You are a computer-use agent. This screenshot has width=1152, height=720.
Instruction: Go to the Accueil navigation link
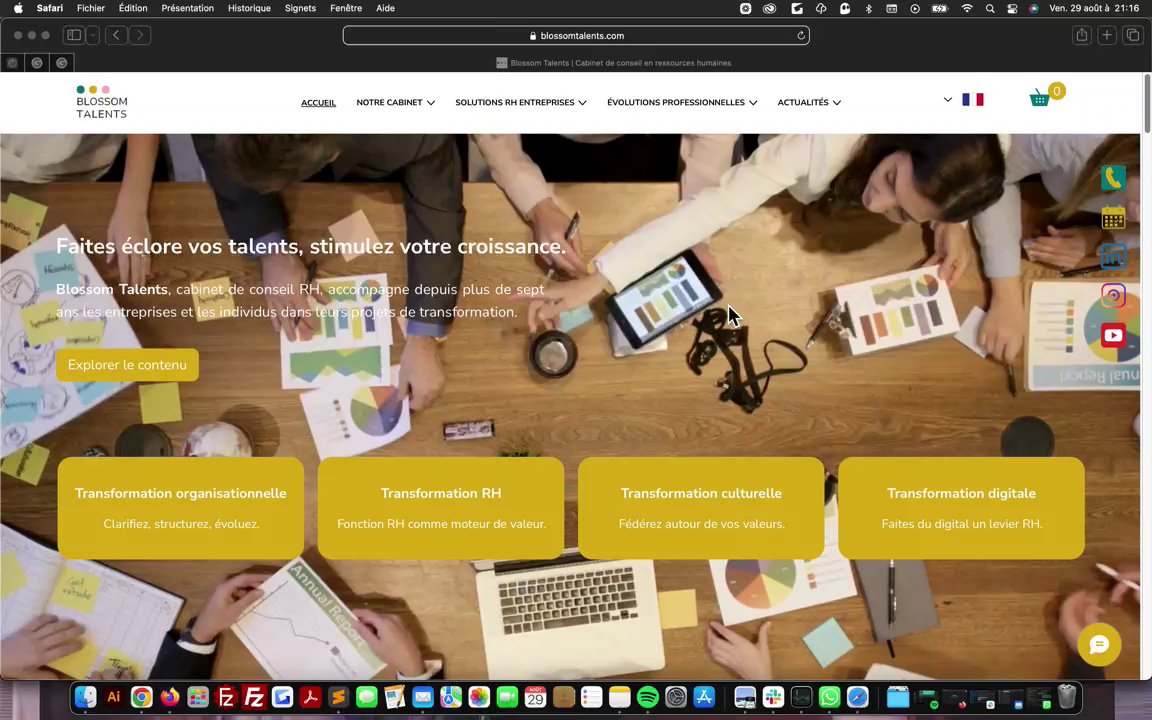coord(318,103)
